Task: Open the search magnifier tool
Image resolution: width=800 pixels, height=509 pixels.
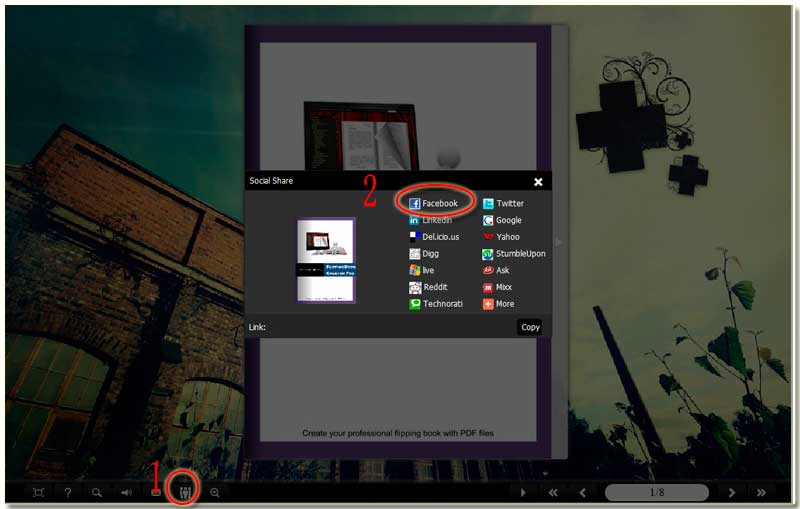Action: [x=96, y=492]
